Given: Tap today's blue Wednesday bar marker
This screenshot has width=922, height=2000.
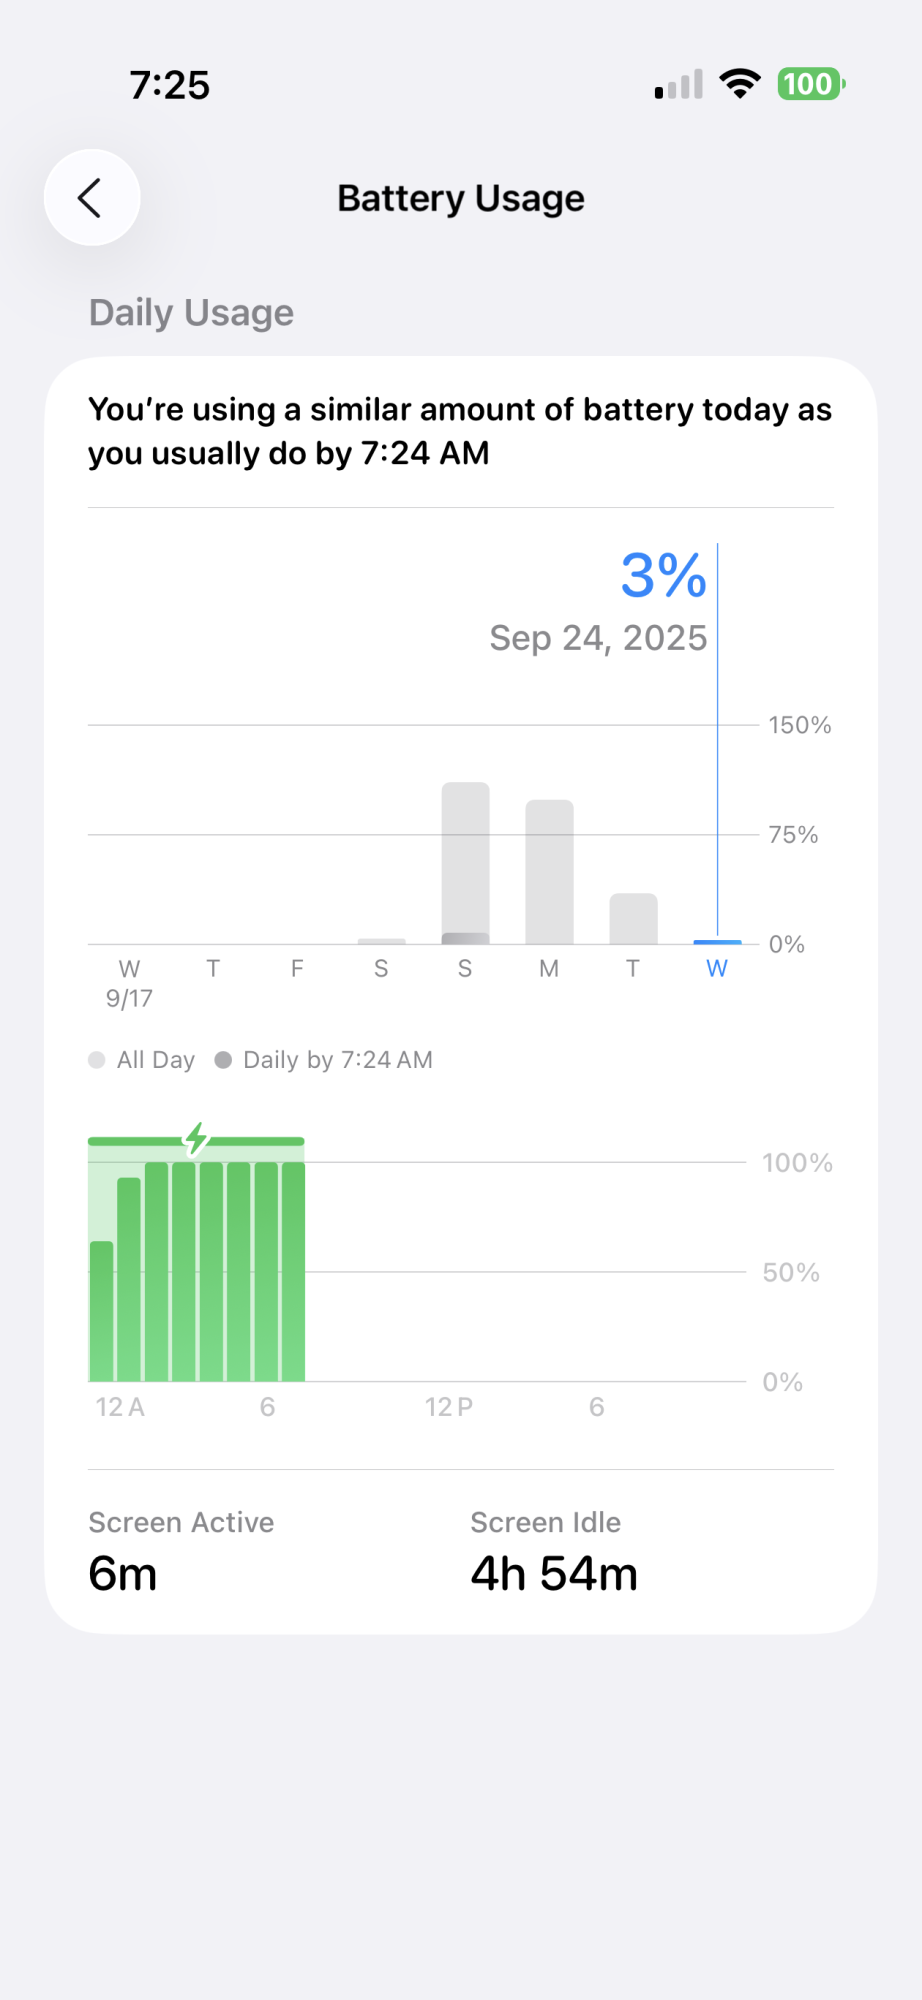Looking at the screenshot, I should coord(717,941).
